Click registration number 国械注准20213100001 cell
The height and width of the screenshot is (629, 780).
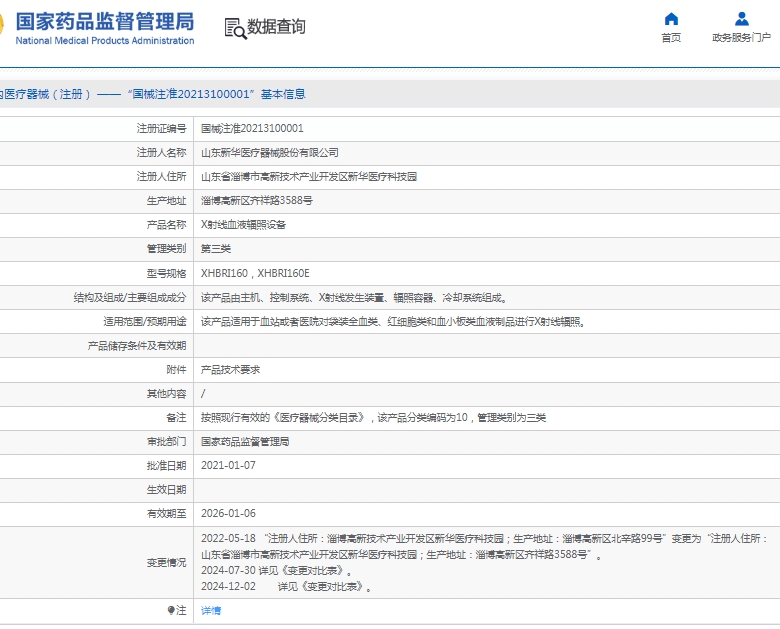click(x=252, y=128)
